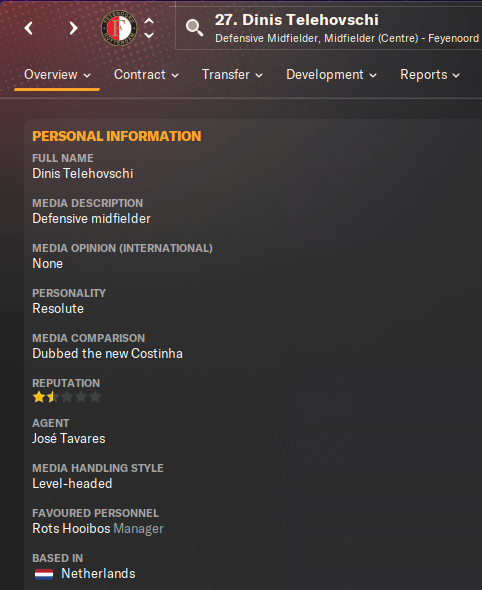Screen dimensions: 482x590
Task: Click the forward navigation arrow
Action: [73, 28]
